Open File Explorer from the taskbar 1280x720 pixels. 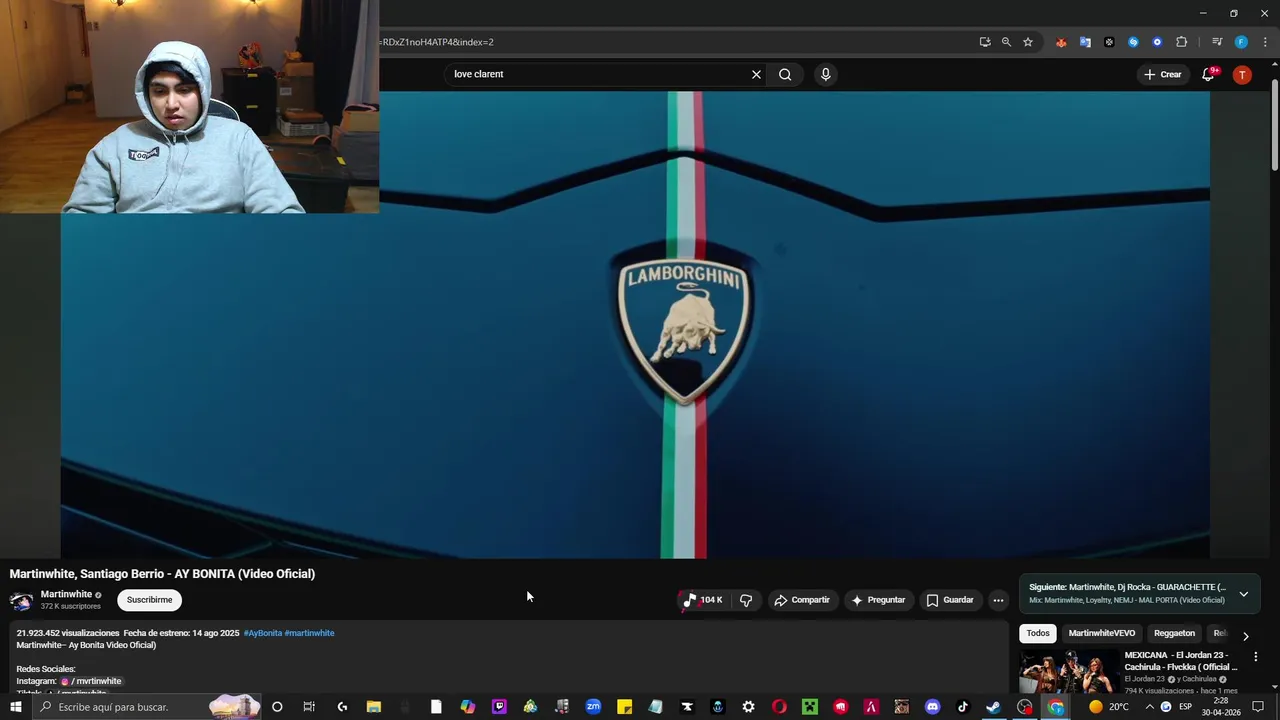click(x=373, y=707)
